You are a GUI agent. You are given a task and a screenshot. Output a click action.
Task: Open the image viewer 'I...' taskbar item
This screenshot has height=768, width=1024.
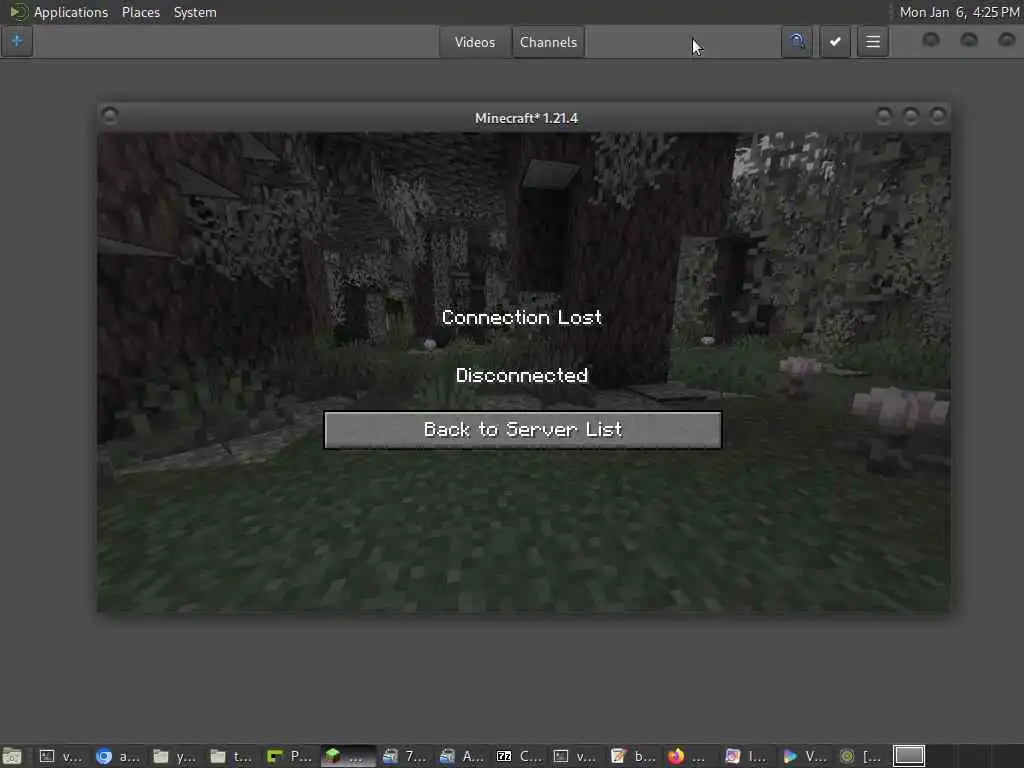tap(746, 756)
